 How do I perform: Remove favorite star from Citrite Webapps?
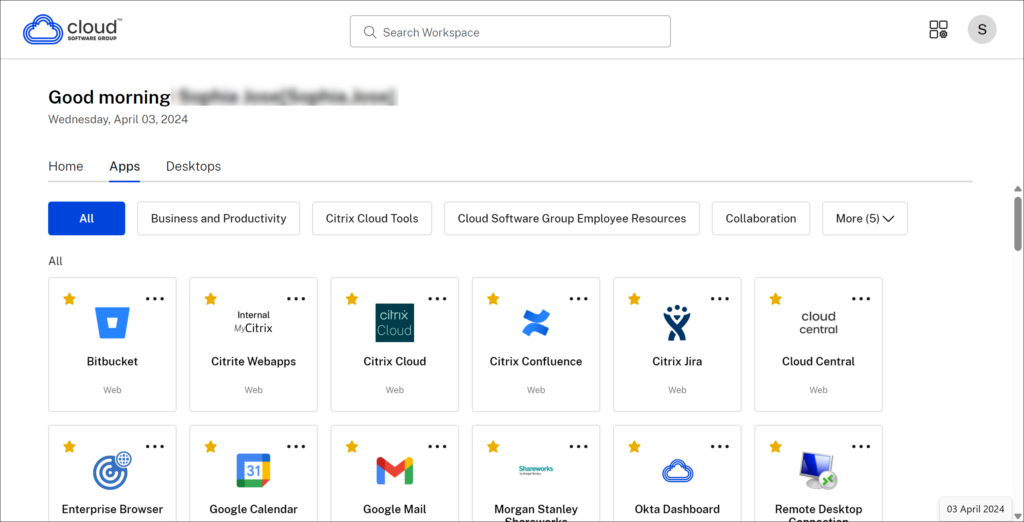point(210,299)
